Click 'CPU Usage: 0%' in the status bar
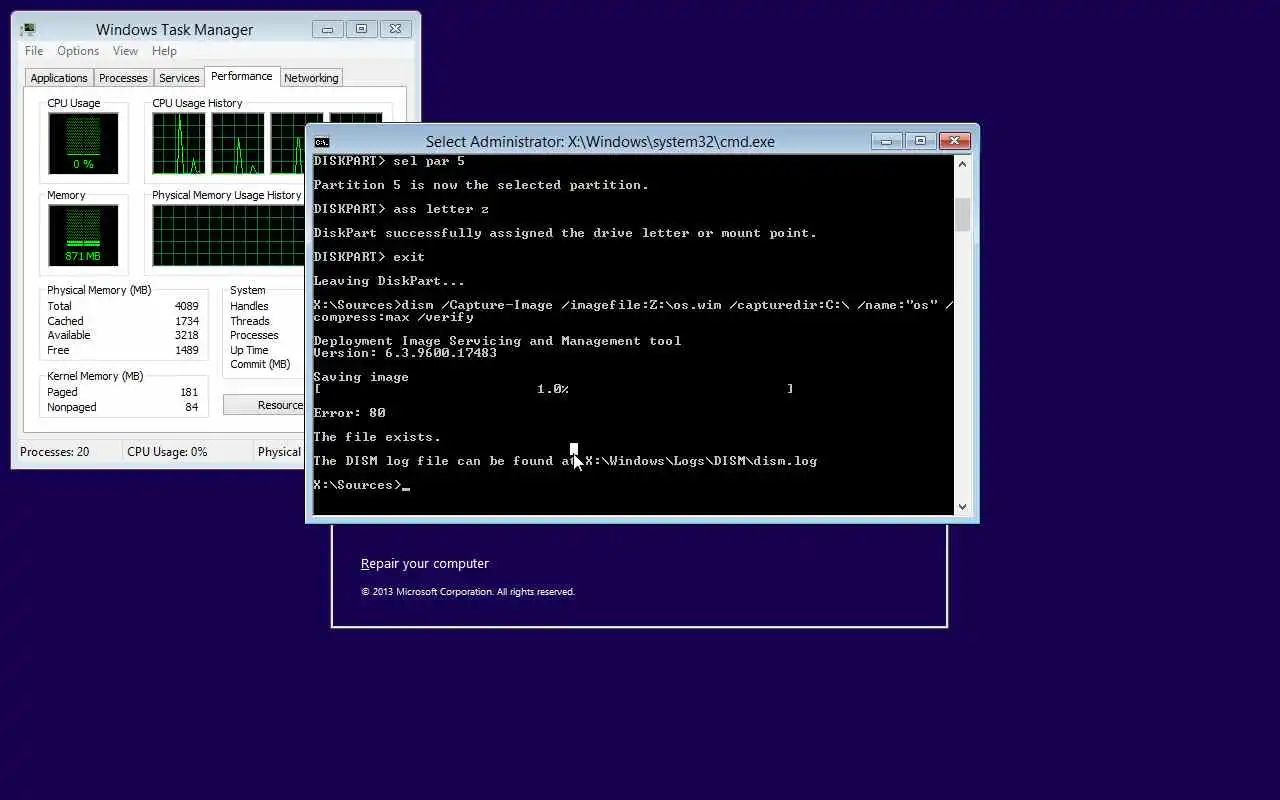The width and height of the screenshot is (1280, 800). (167, 452)
